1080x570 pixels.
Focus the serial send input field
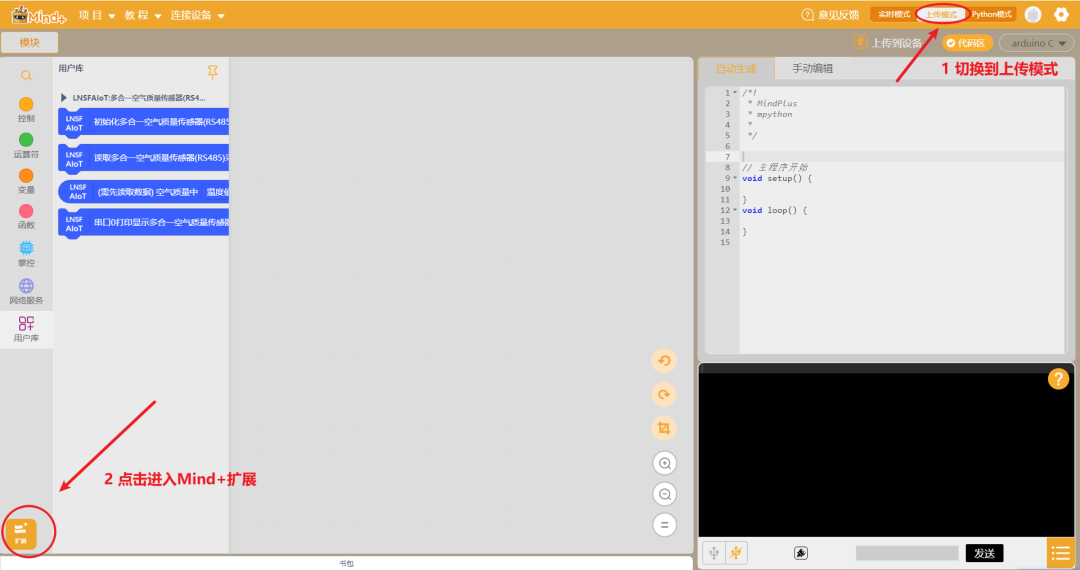(906, 553)
